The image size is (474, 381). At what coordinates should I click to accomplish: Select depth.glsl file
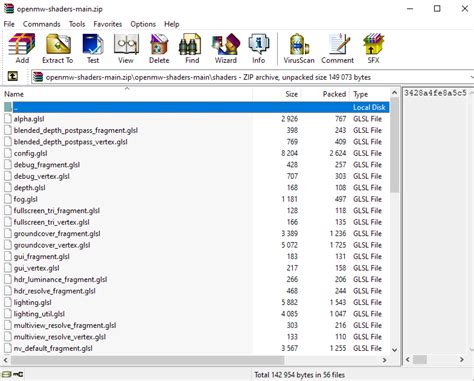pos(197,188)
